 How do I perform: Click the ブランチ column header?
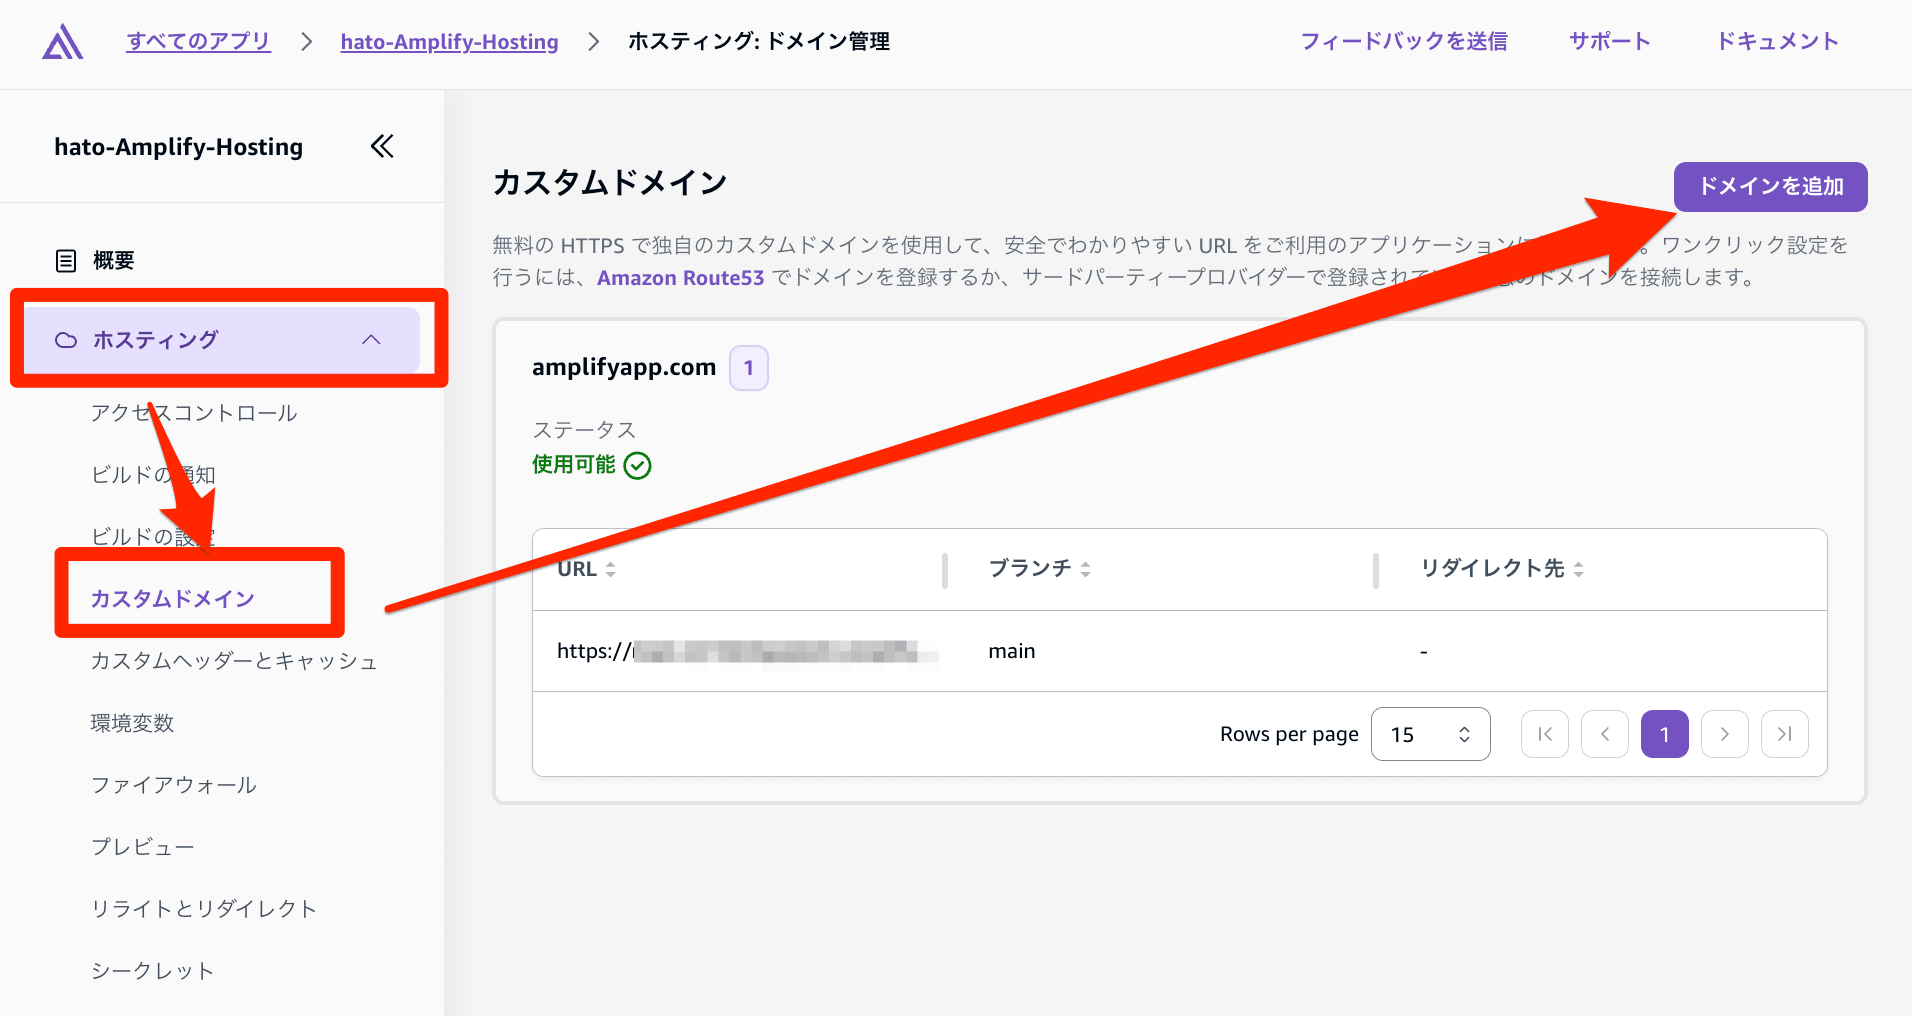[1030, 568]
